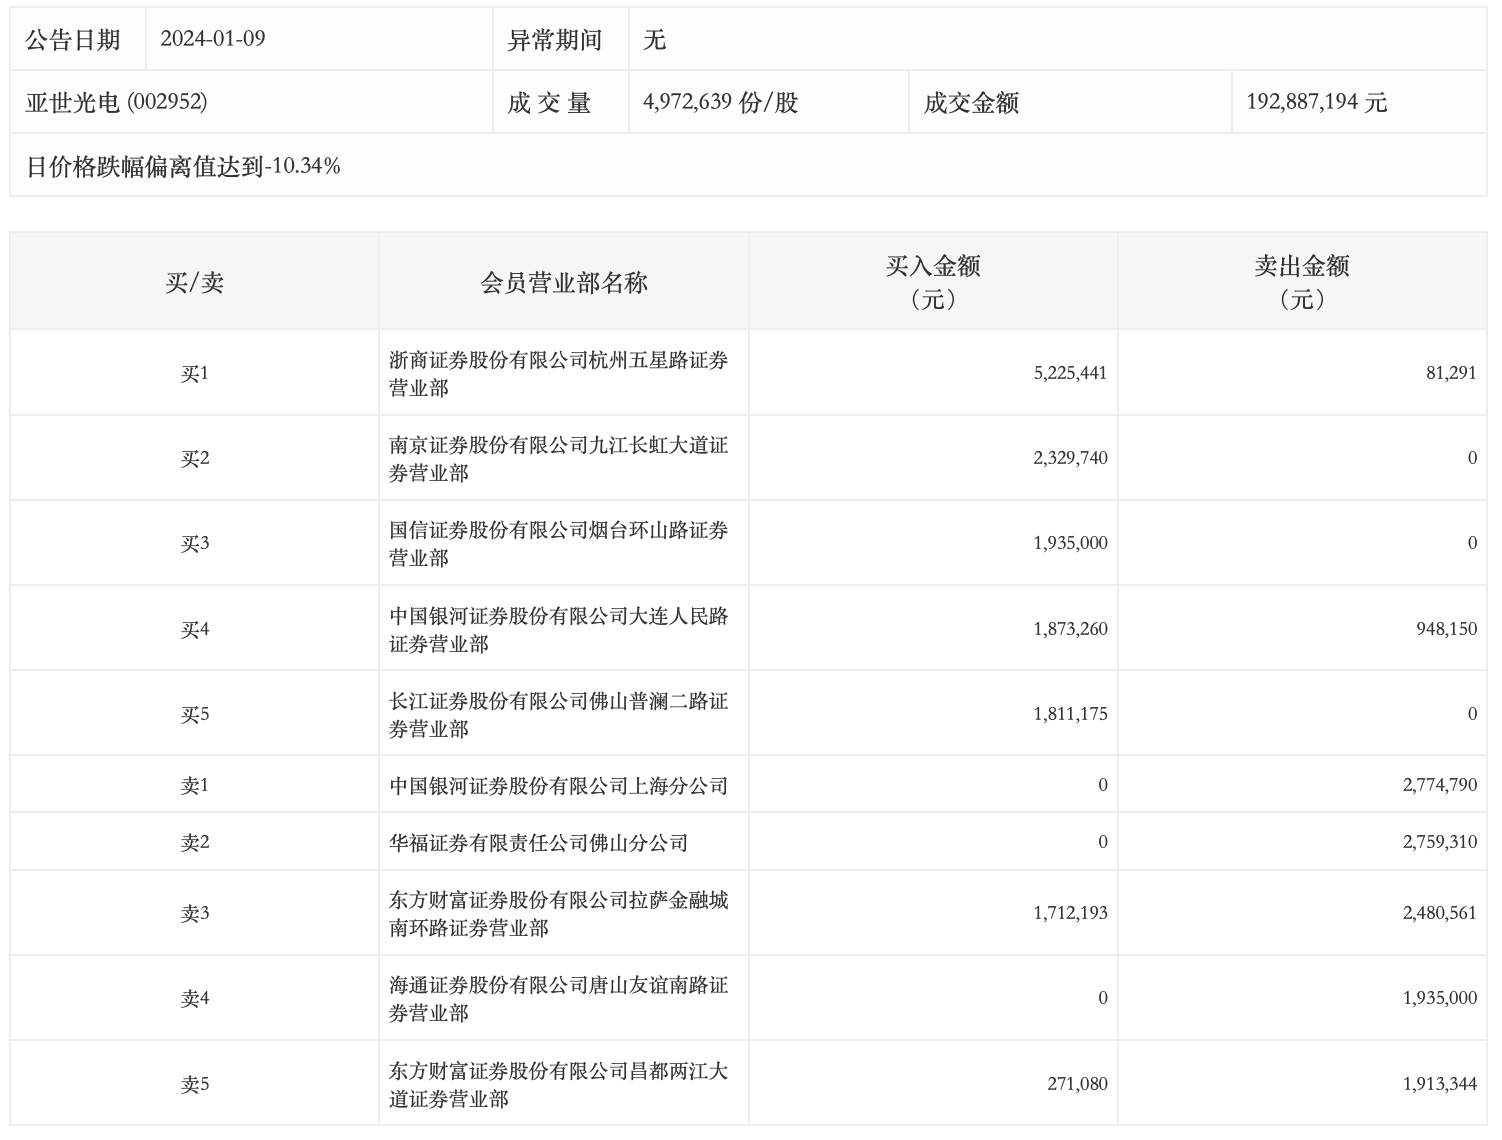Select the 买2 row label
Screen dimensions: 1502x1140
coord(195,458)
